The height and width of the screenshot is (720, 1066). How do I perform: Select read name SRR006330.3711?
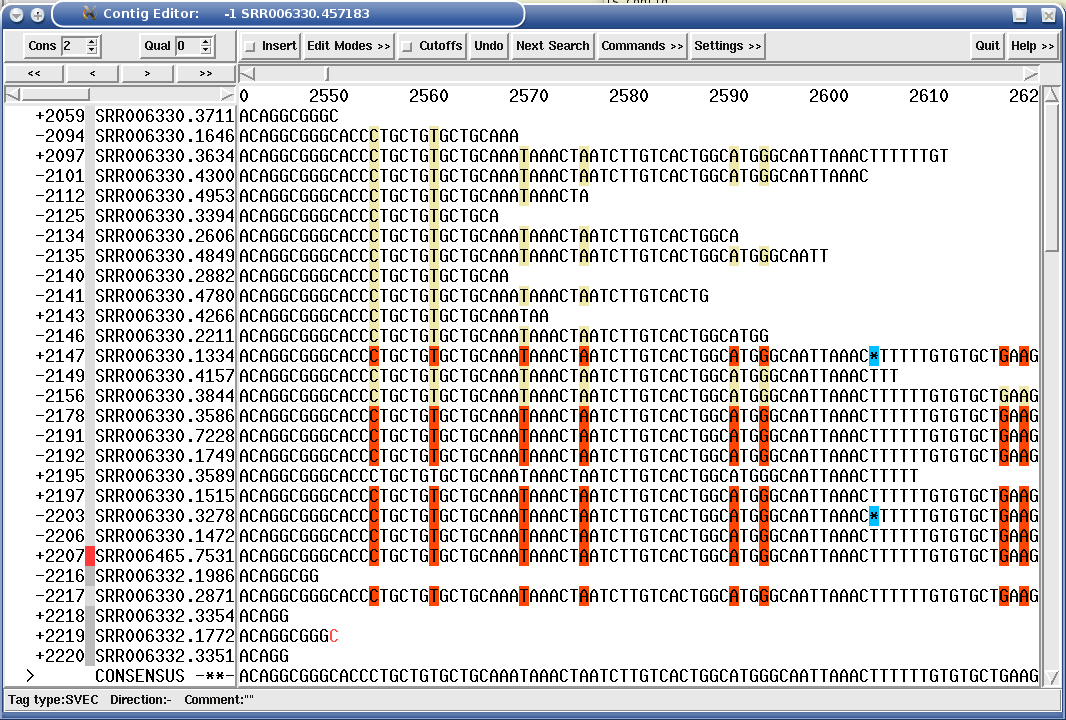tap(165, 116)
